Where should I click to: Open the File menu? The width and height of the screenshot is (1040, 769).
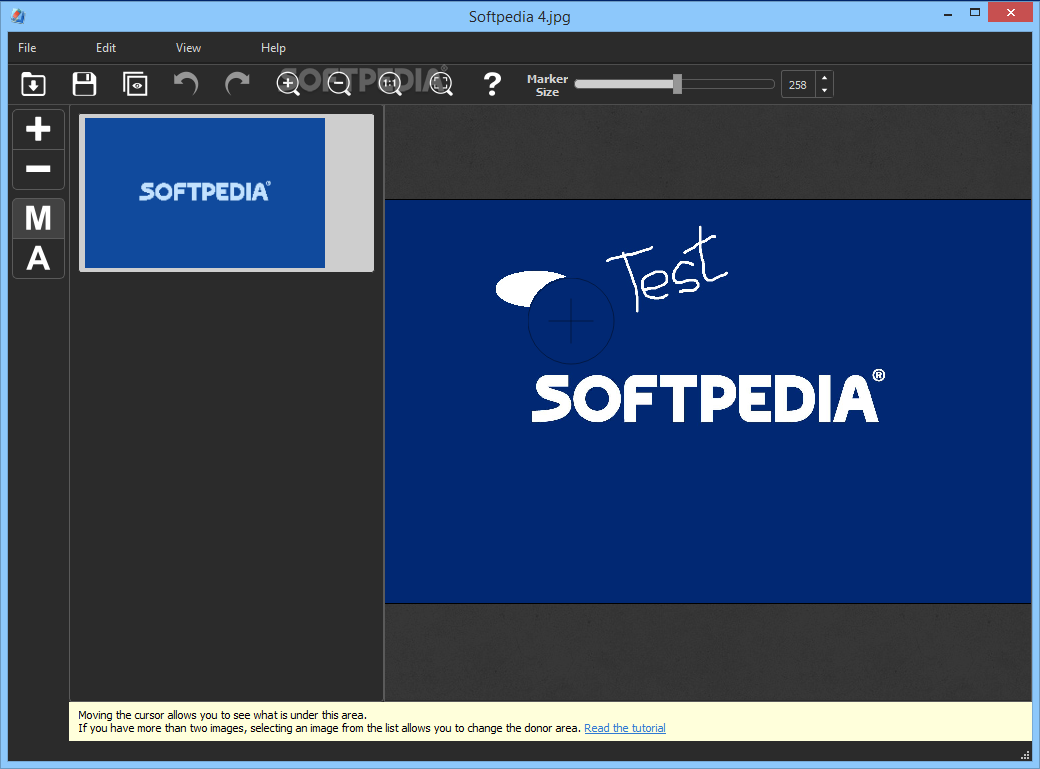click(x=27, y=48)
